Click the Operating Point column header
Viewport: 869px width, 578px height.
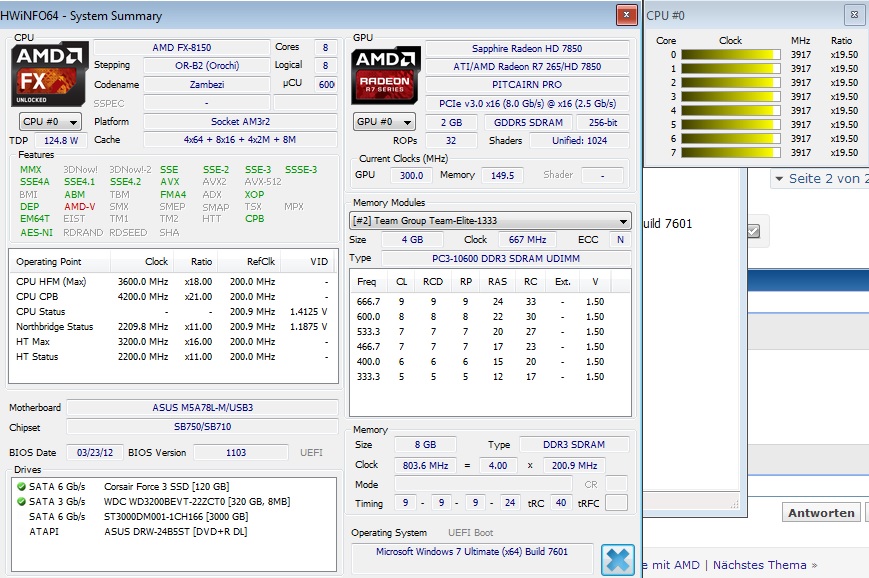[x=60, y=262]
